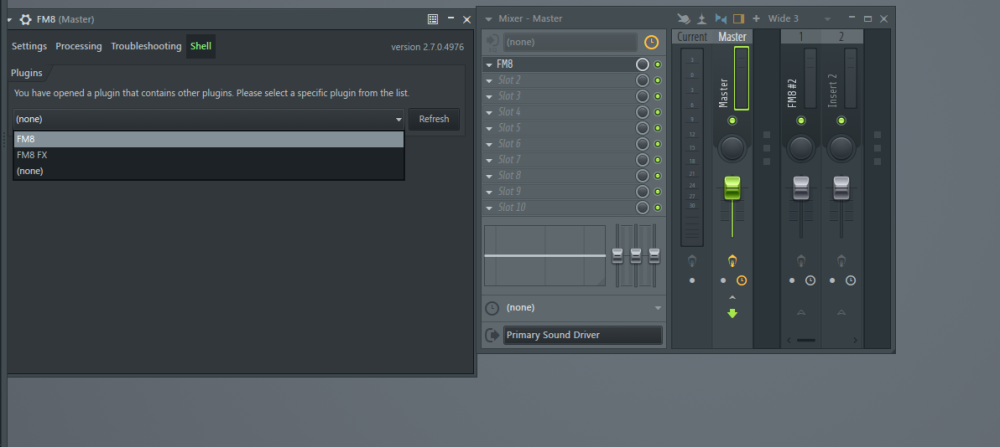This screenshot has width=1000, height=447.
Task: Click the orange input latency clock icon
Action: coord(651,42)
